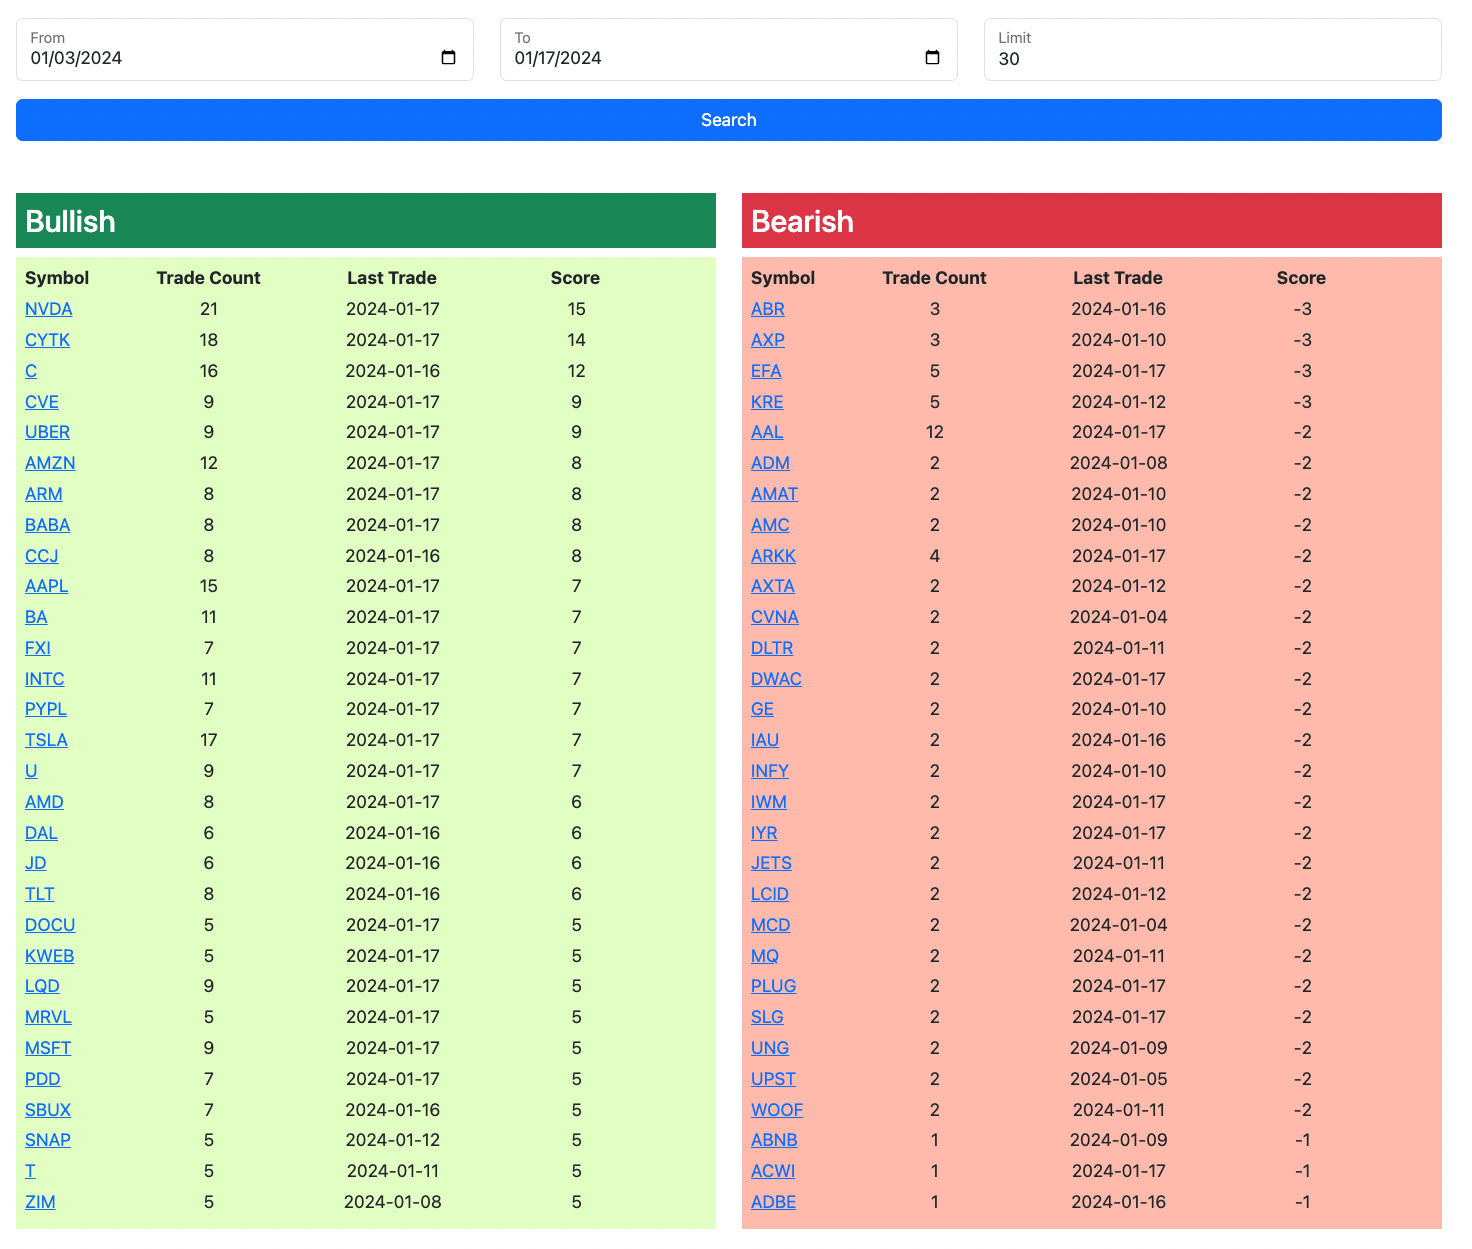This screenshot has height=1249, width=1472.
Task: Open the SBUX symbol link
Action: tap(48, 1110)
